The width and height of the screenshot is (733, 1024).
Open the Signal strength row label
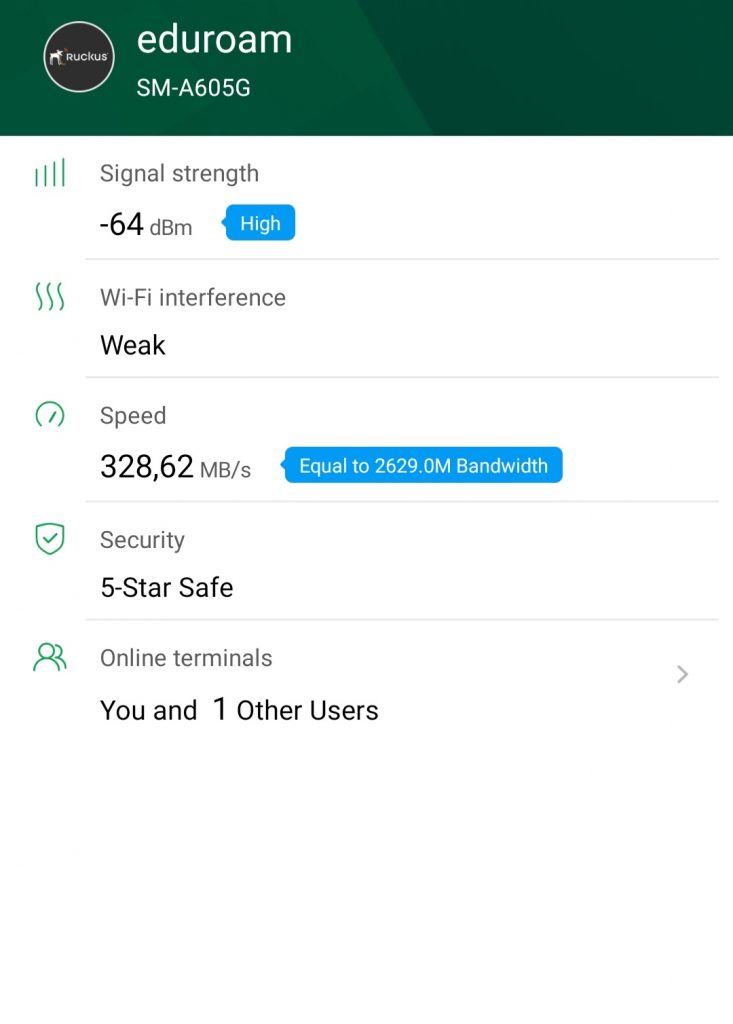coord(179,173)
